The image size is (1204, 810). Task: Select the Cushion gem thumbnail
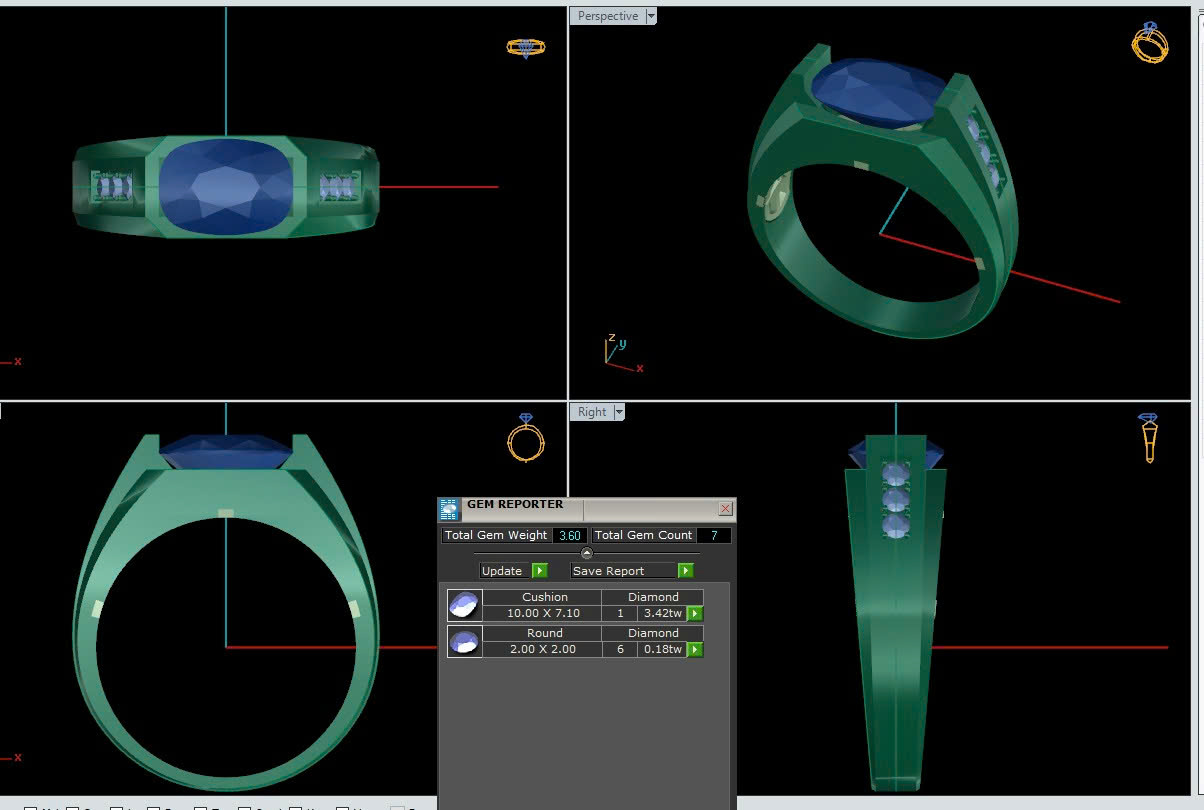[x=464, y=606]
